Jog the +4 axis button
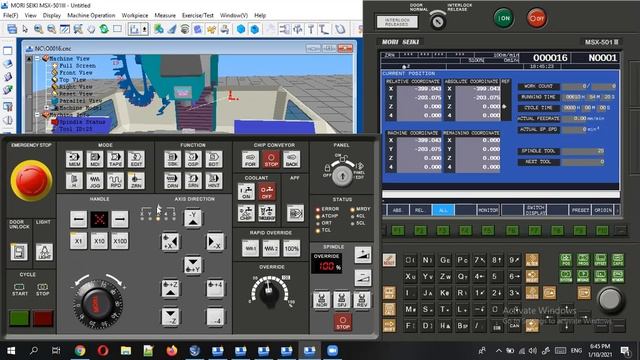The width and height of the screenshot is (640, 360). coord(215,288)
